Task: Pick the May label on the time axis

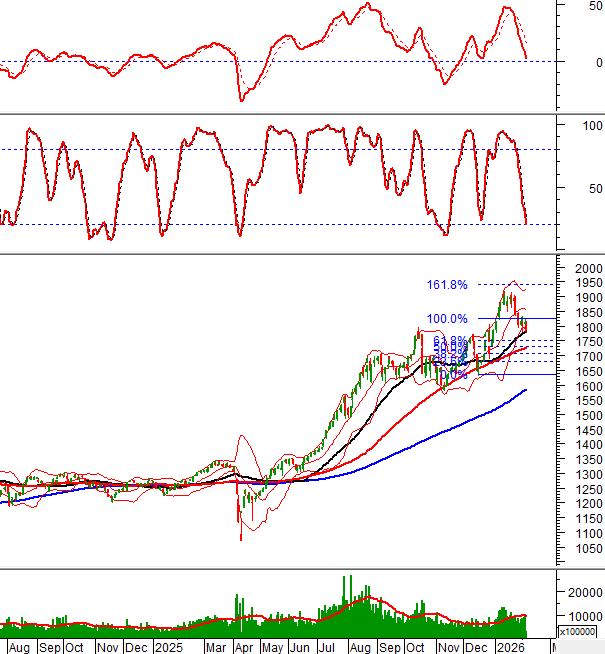Action: [271, 647]
